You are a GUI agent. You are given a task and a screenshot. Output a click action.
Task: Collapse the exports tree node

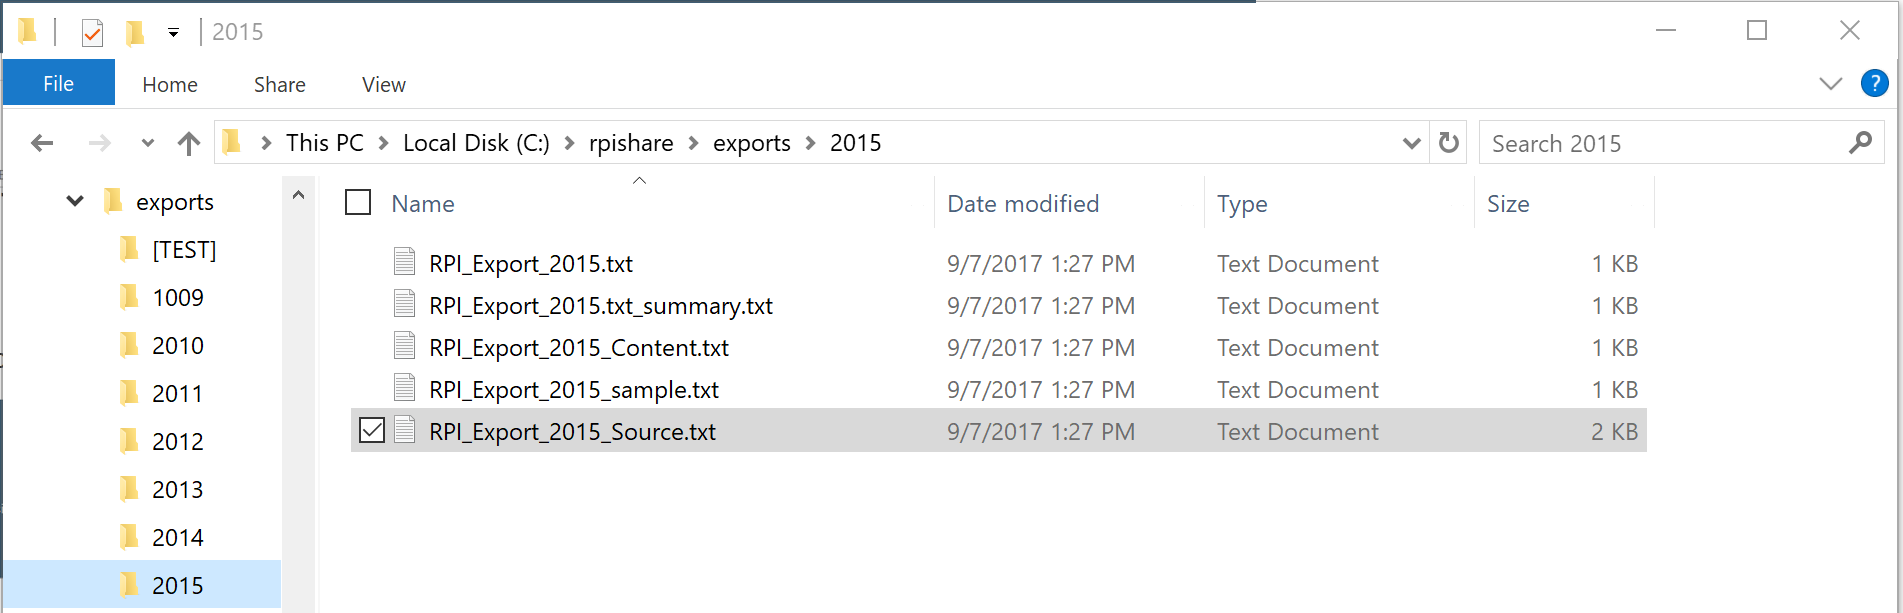coord(75,201)
